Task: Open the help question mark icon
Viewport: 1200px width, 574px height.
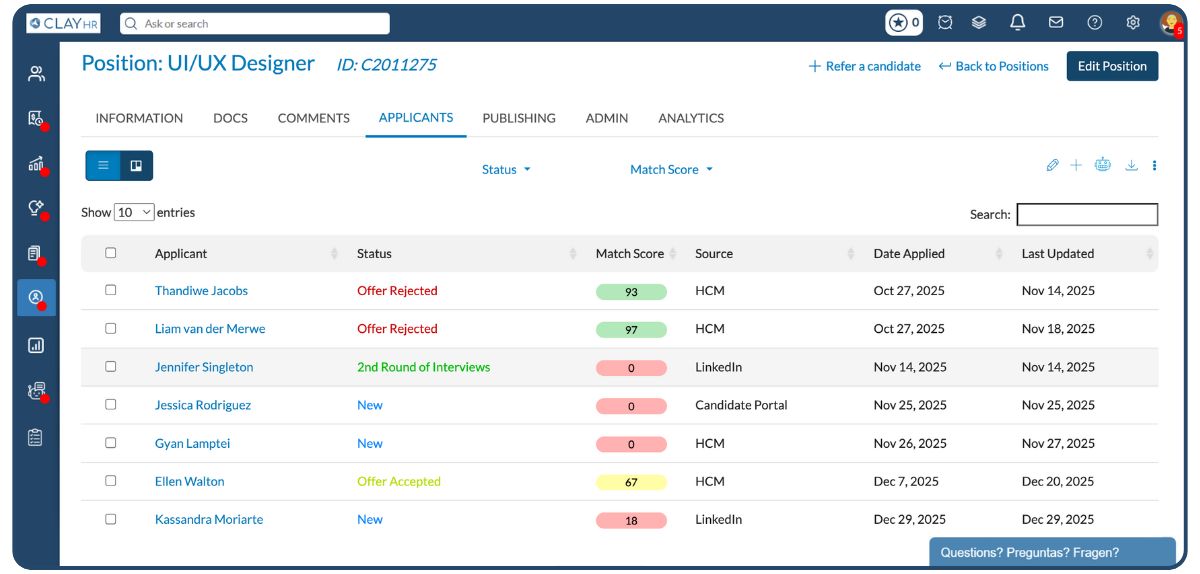Action: 1095,23
